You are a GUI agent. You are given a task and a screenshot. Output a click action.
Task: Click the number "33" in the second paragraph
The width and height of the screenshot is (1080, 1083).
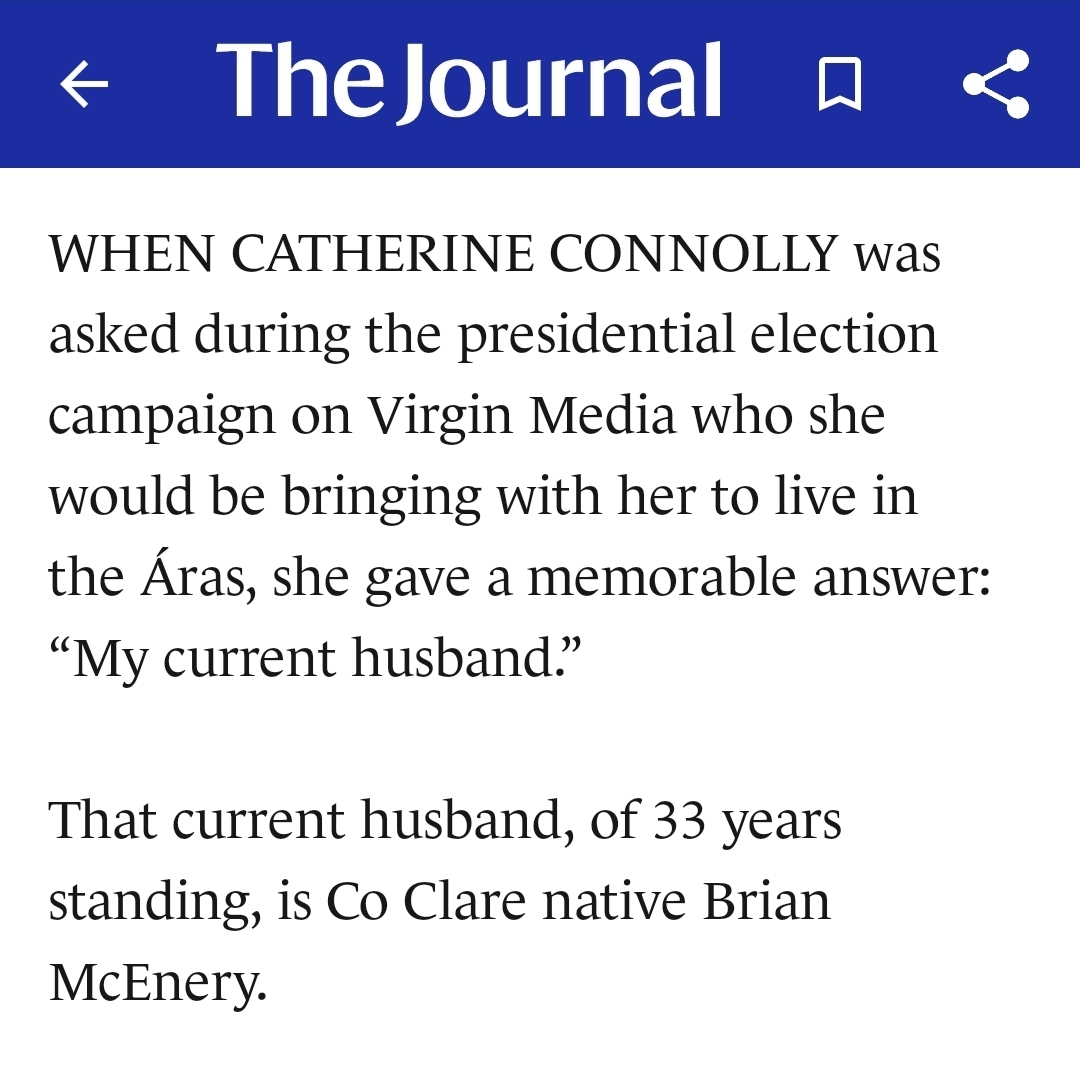pyautogui.click(x=679, y=820)
